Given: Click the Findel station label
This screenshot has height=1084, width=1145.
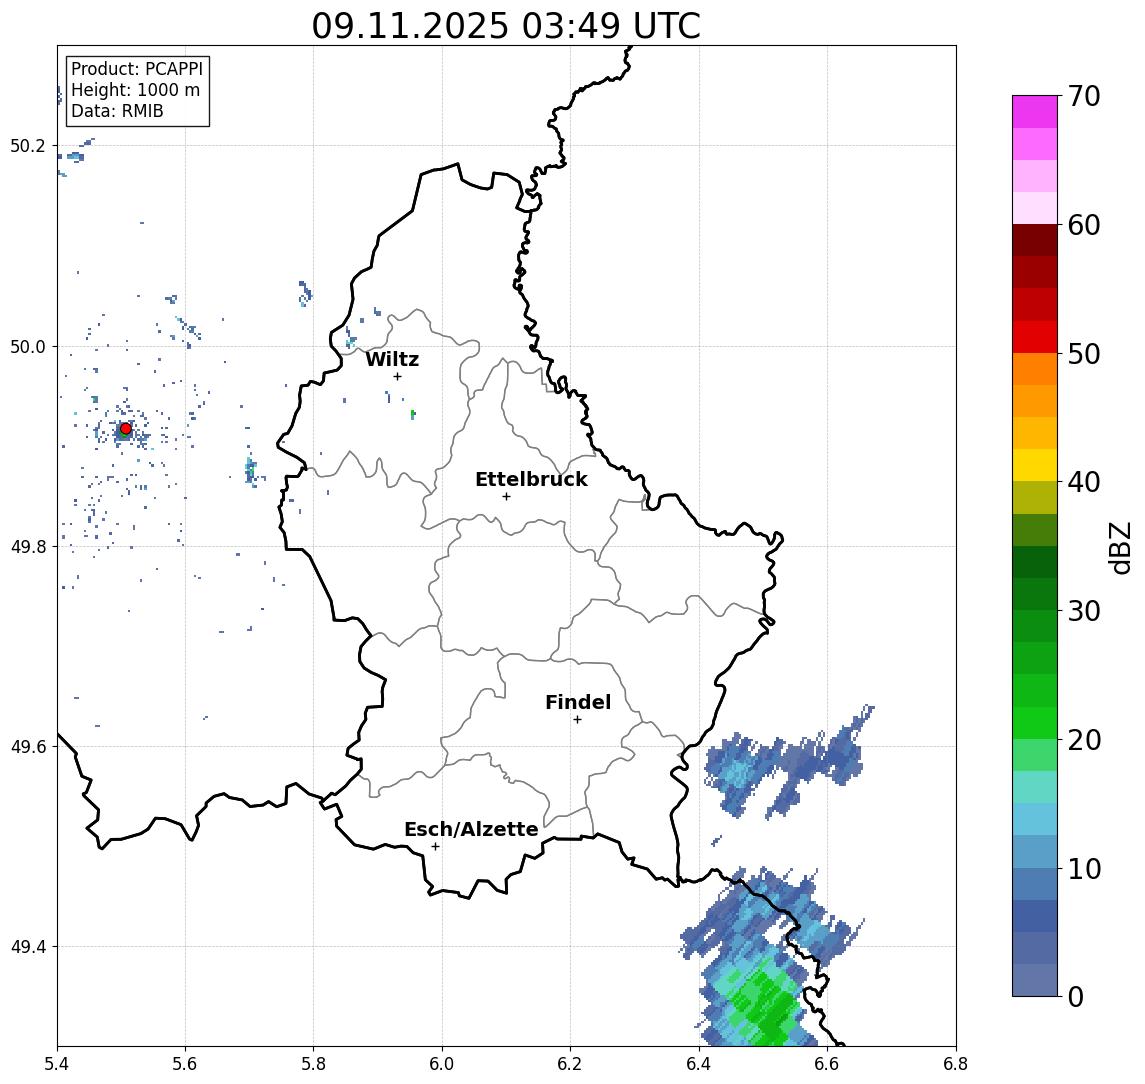Looking at the screenshot, I should (578, 702).
